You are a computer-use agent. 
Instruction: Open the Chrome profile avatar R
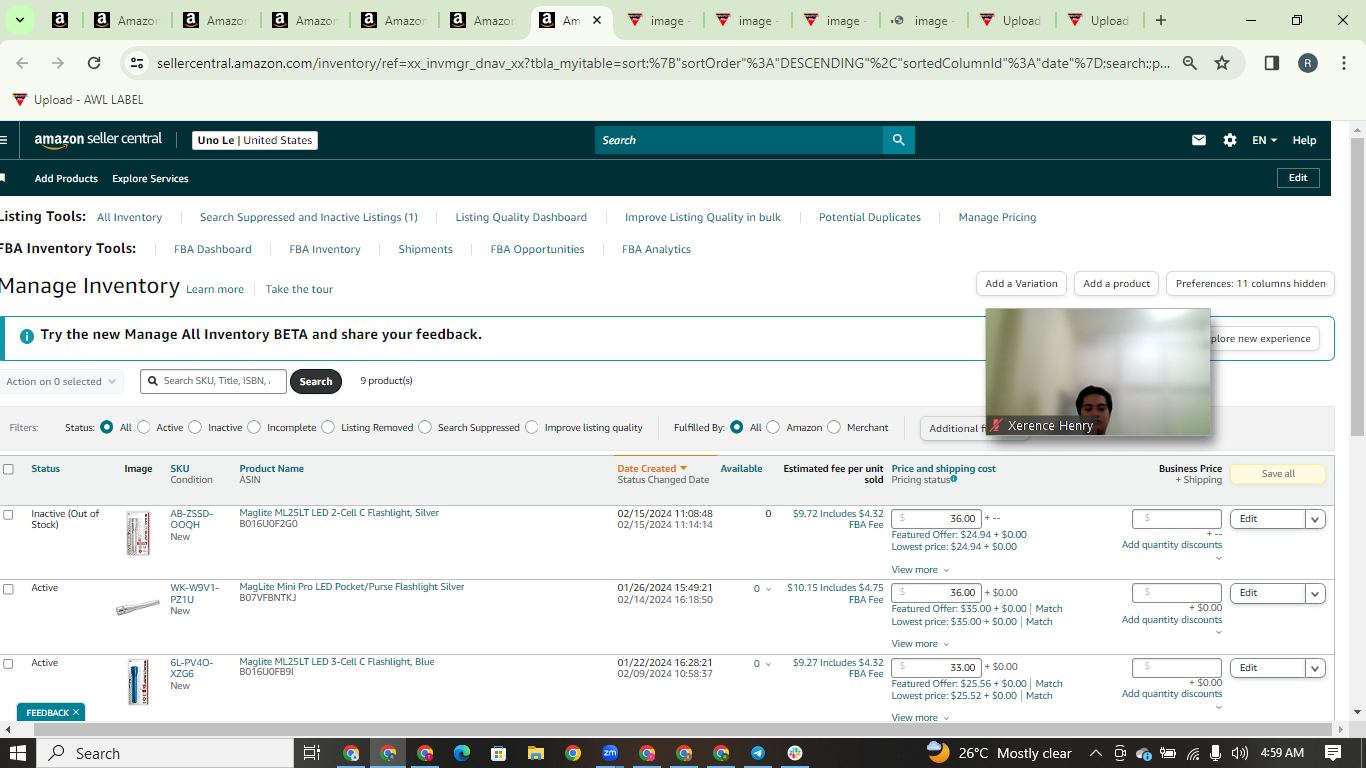(1308, 63)
